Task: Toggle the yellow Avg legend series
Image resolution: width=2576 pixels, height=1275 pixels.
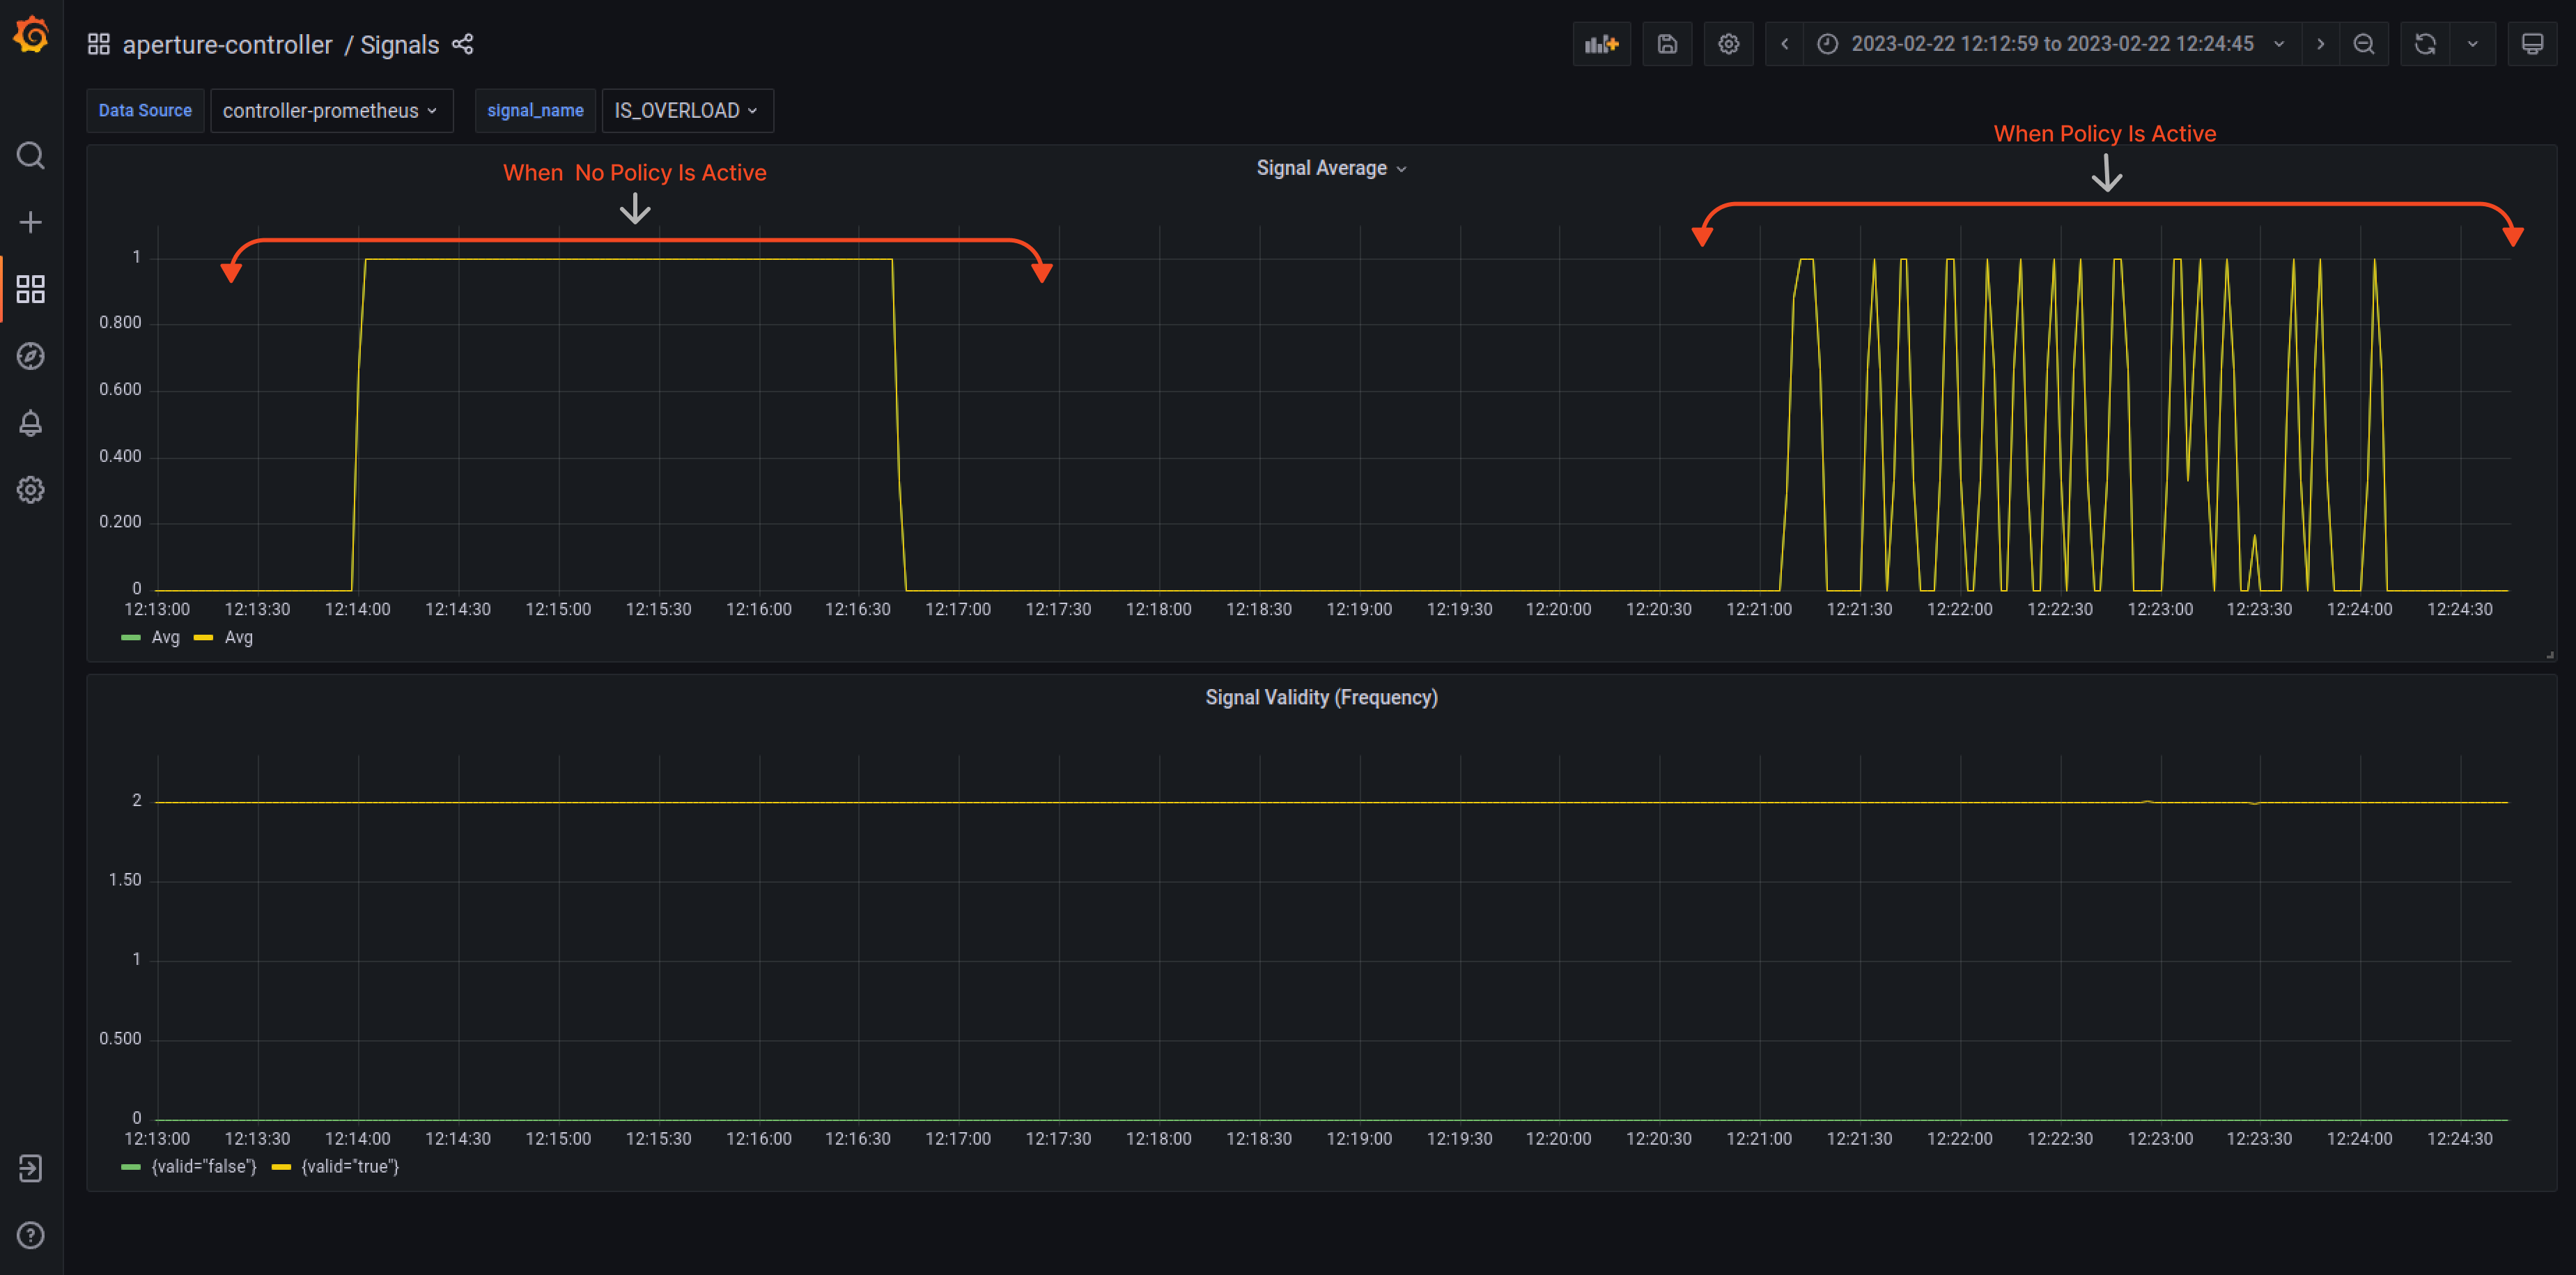Action: [239, 637]
